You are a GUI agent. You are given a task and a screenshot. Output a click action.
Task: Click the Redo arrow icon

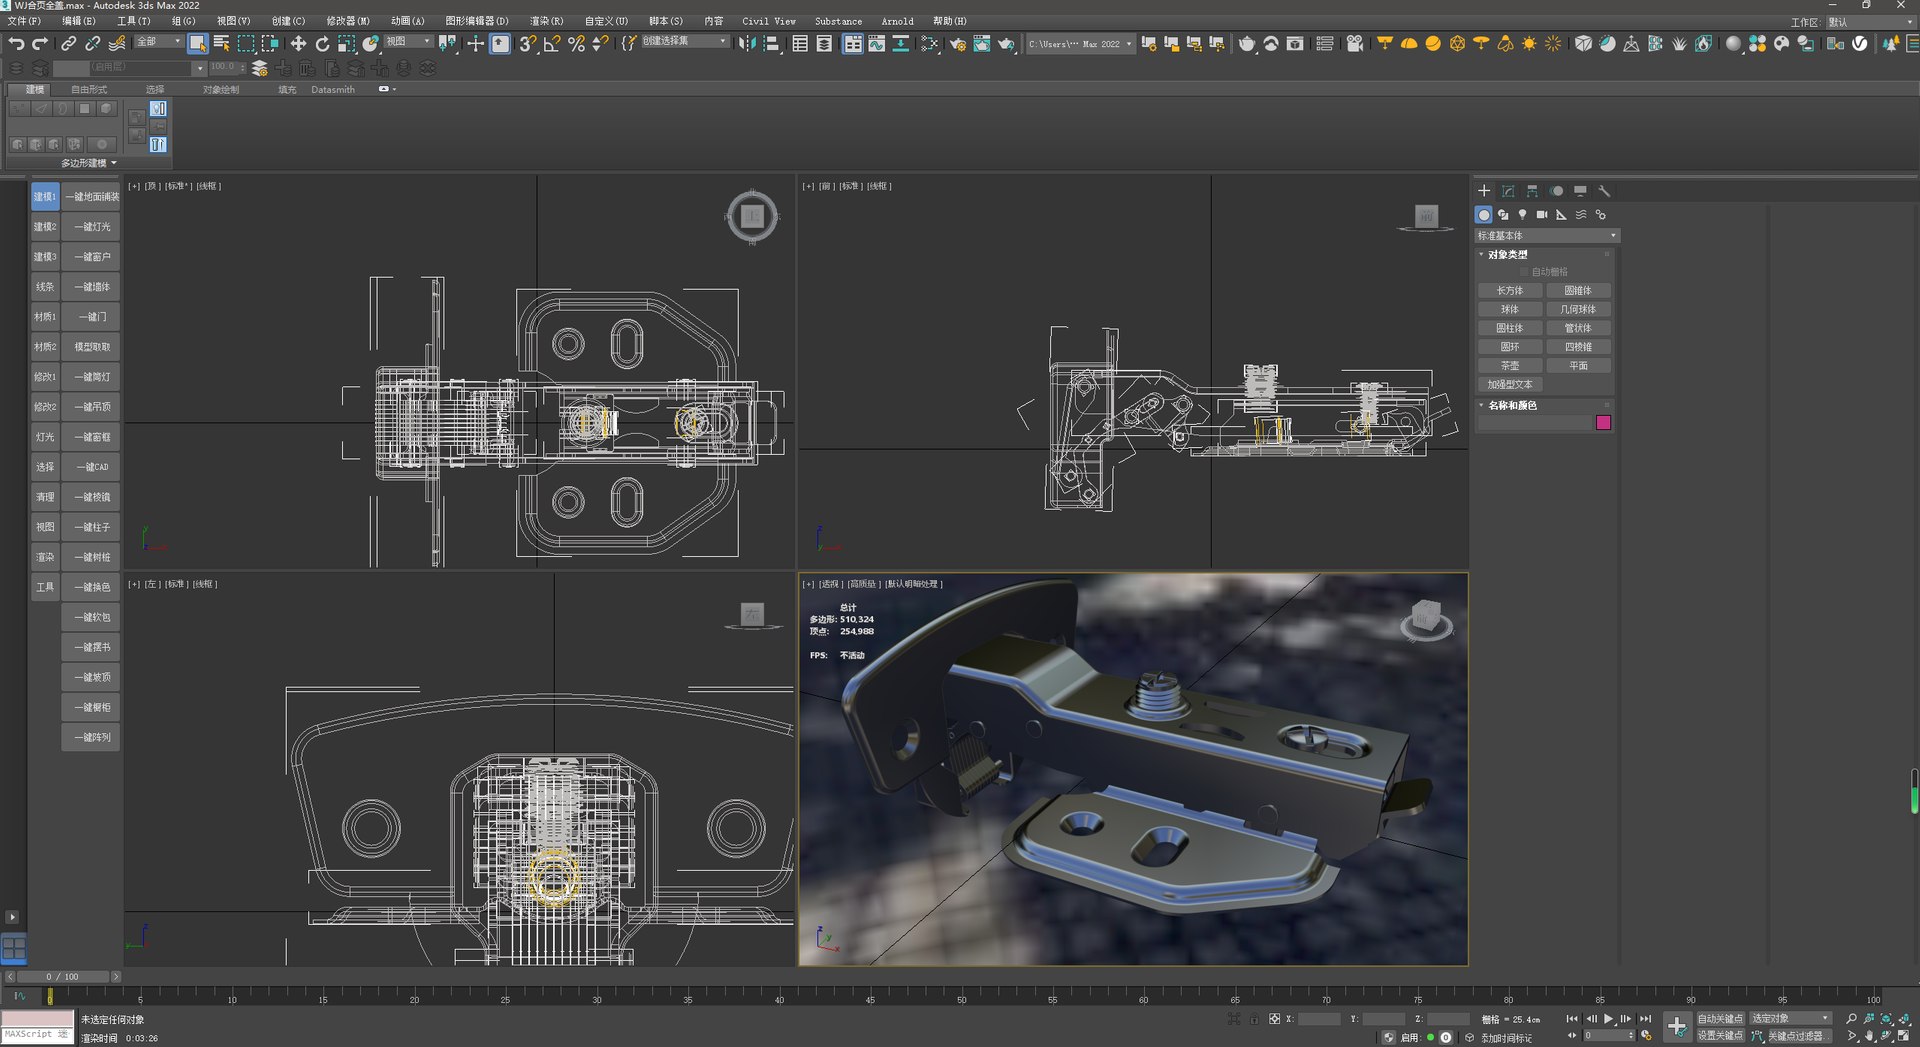pos(40,43)
